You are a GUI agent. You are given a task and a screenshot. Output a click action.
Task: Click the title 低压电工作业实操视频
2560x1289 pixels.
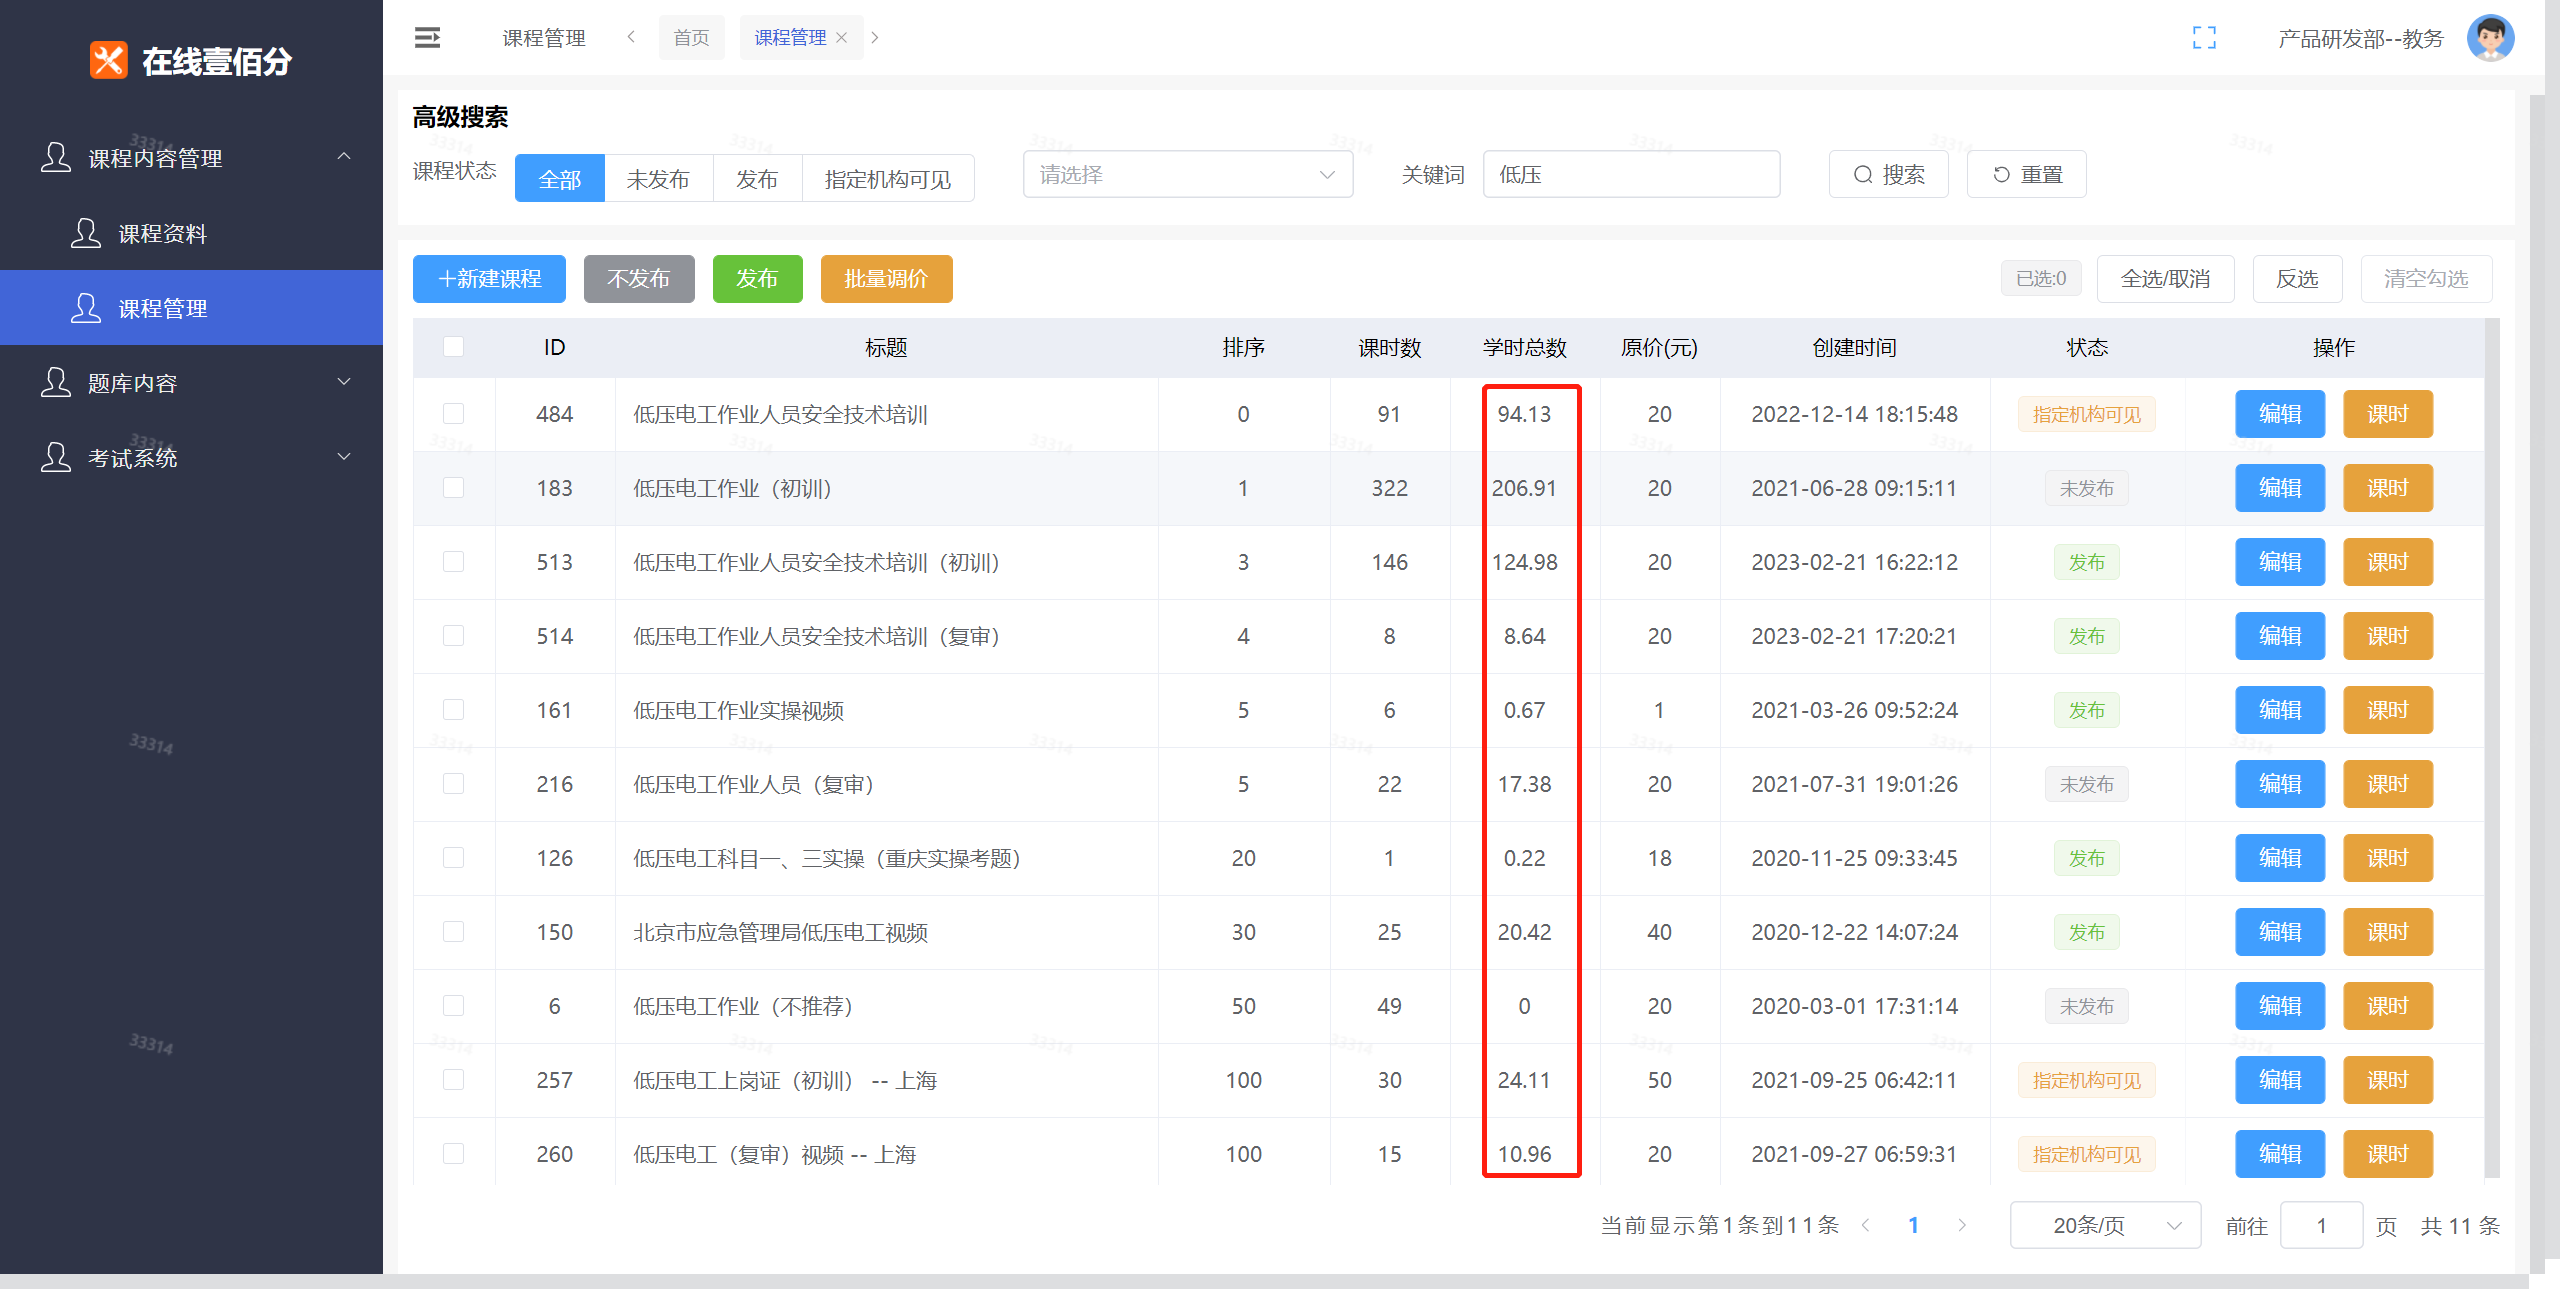point(738,710)
